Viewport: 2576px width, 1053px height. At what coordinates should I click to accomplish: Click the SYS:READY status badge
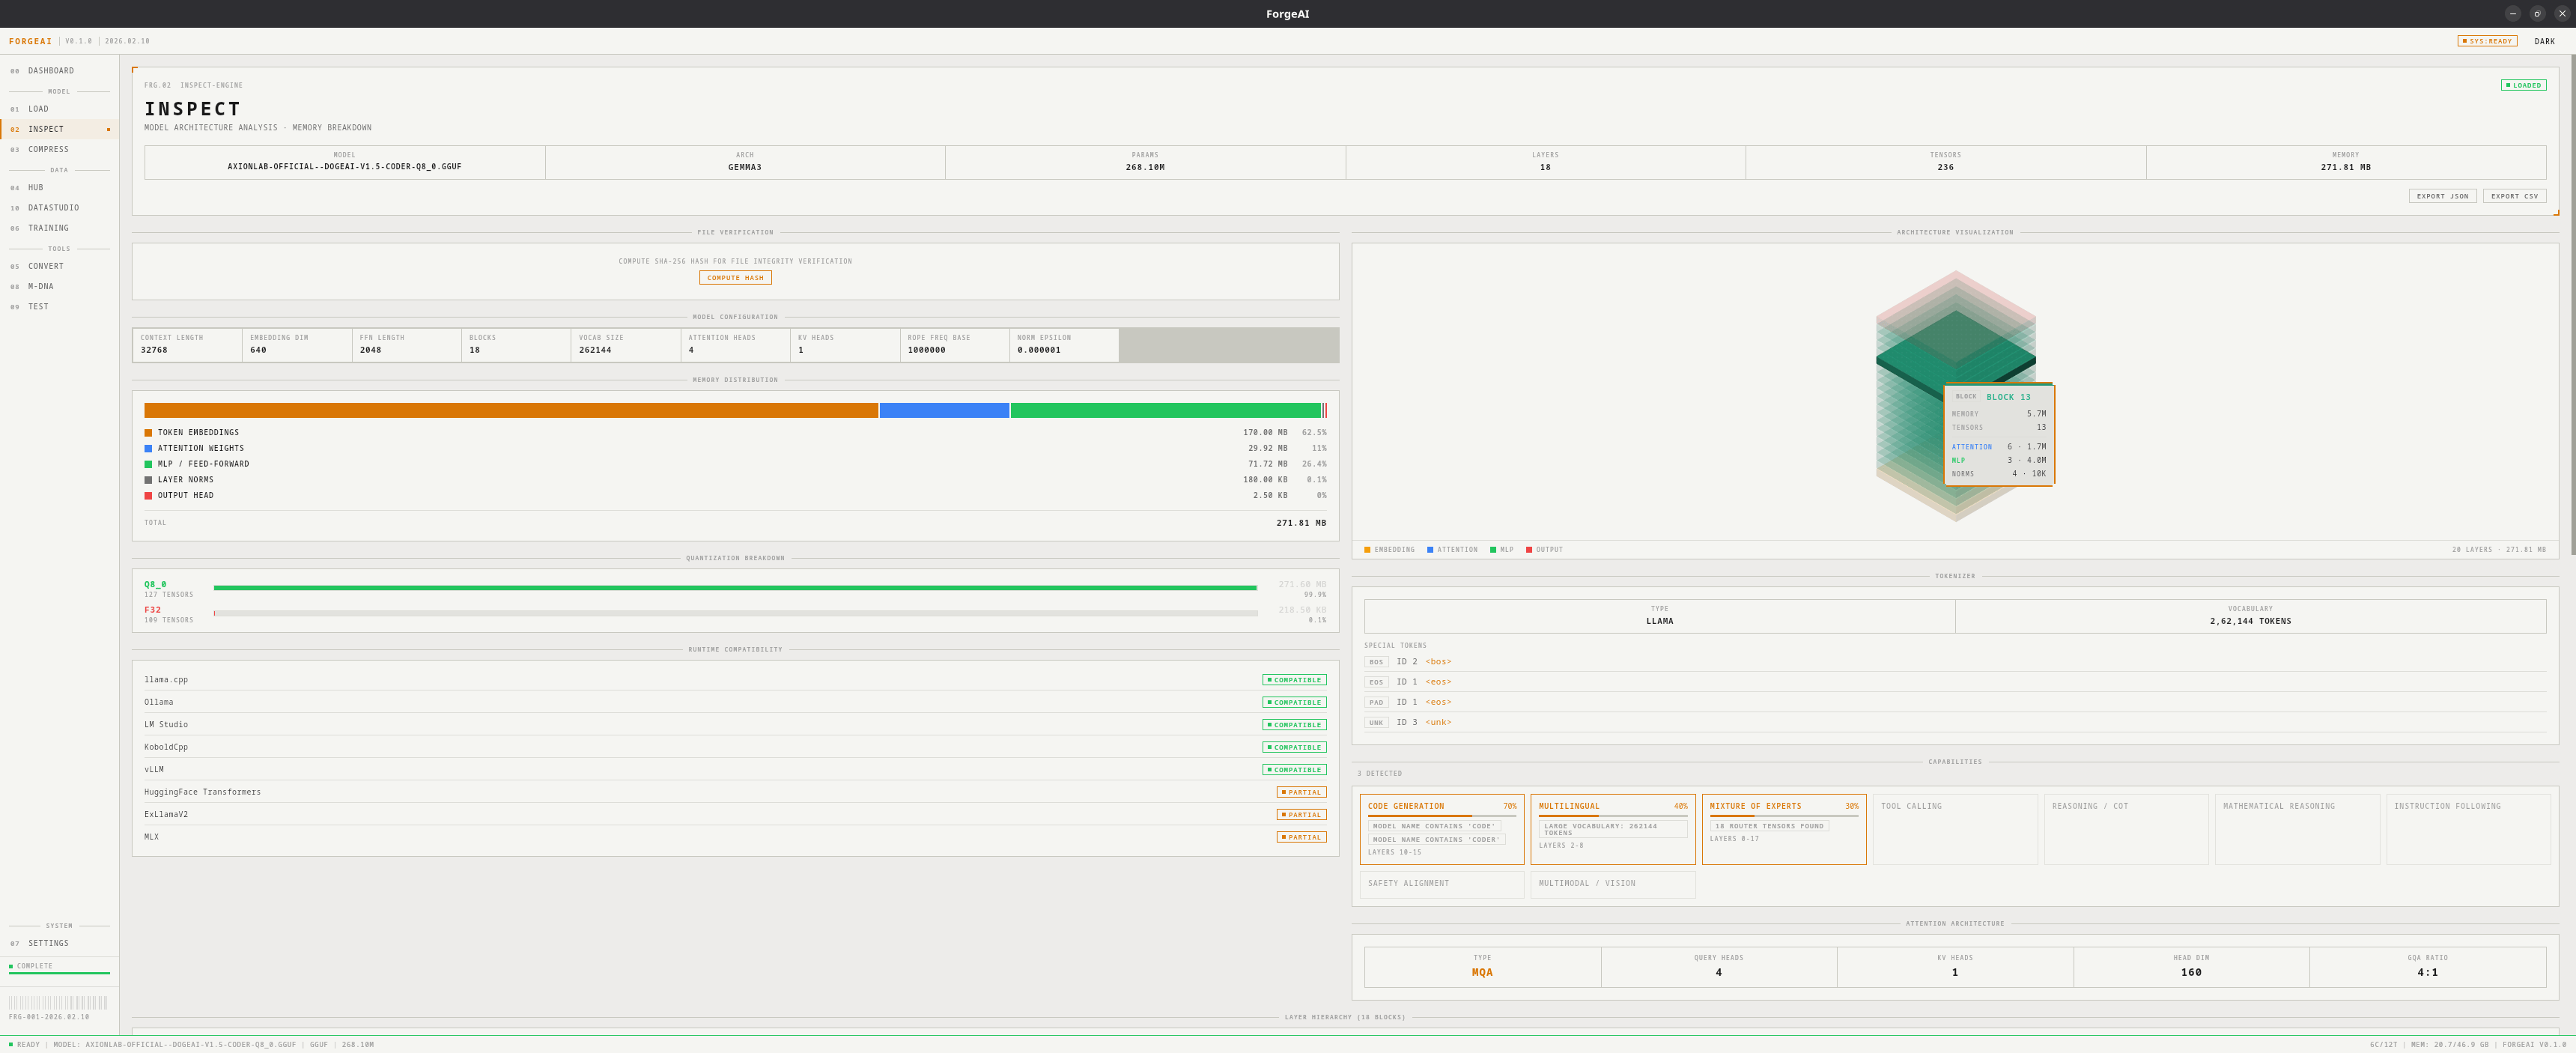pyautogui.click(x=2487, y=41)
